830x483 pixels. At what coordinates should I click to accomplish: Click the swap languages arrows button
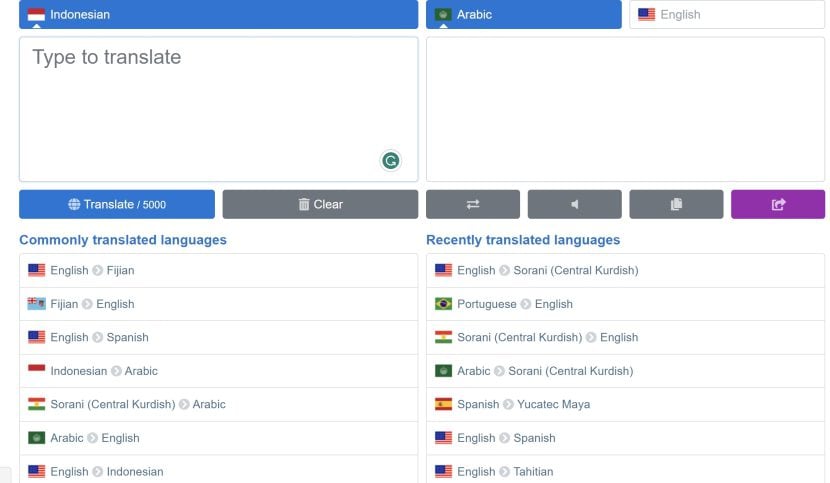[x=473, y=204]
